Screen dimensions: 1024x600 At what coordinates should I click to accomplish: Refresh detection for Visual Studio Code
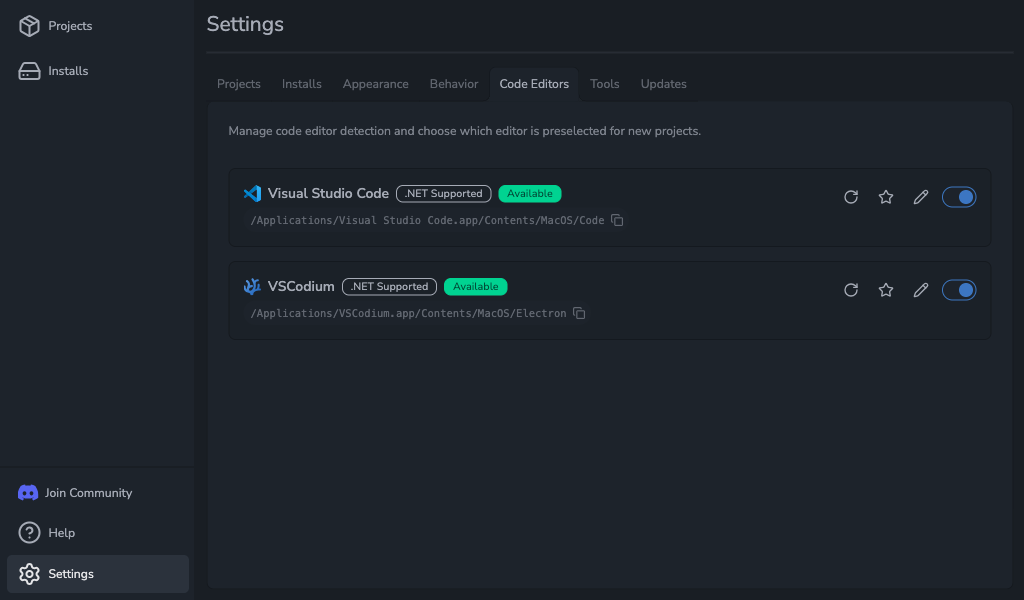[x=850, y=197]
